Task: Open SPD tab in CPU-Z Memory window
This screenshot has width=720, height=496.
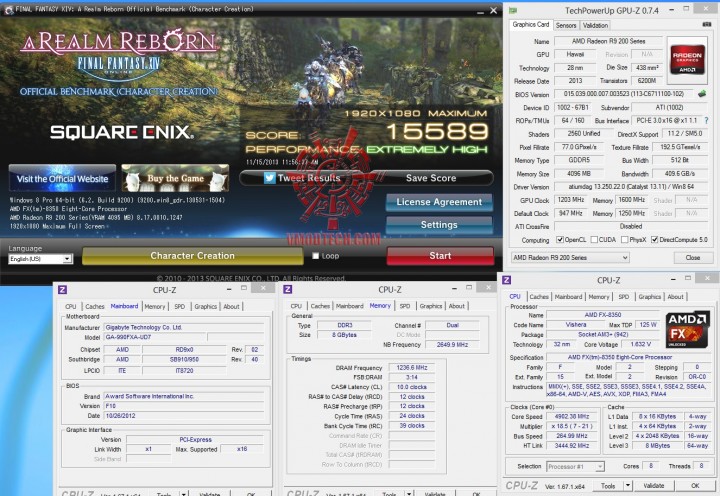Action: click(x=405, y=306)
